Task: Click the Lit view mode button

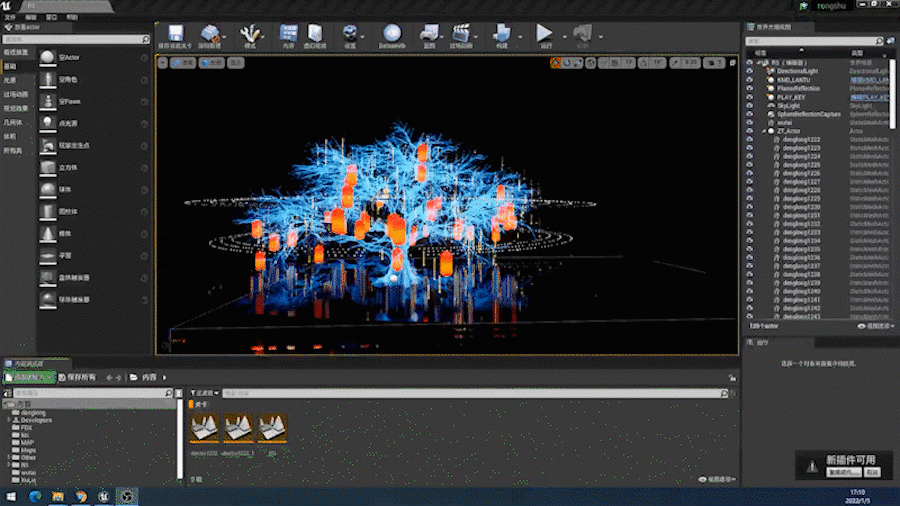Action: pos(212,63)
